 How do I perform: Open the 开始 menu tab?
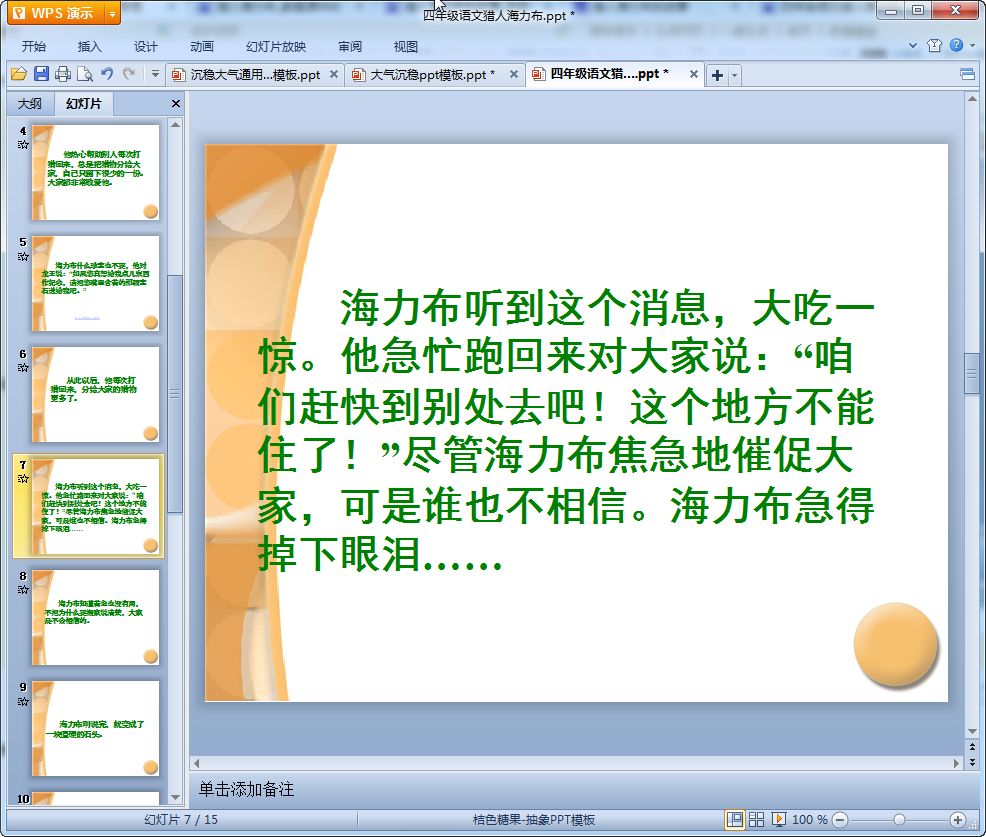pyautogui.click(x=34, y=47)
